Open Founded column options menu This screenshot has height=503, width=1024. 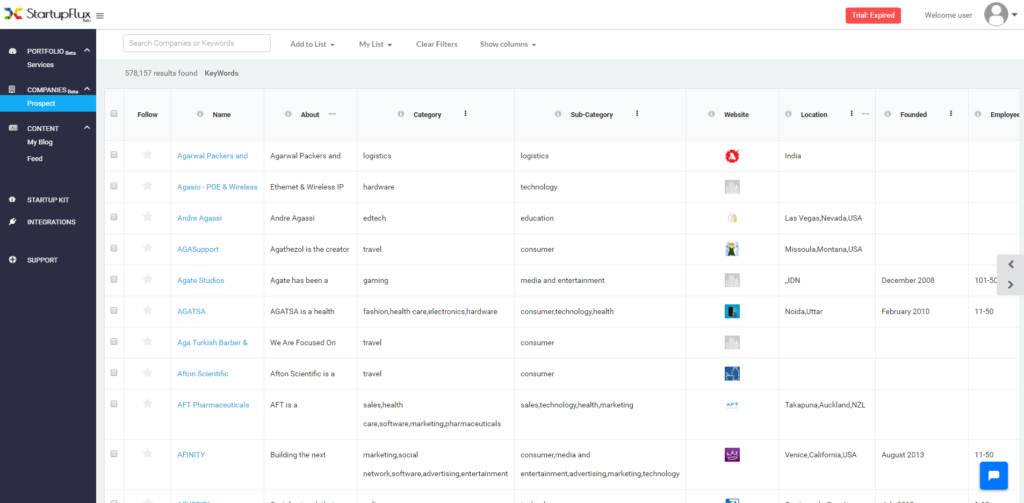click(950, 114)
